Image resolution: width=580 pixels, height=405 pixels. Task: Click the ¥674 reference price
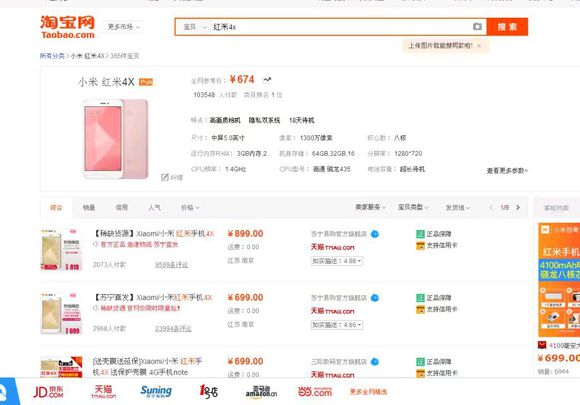[242, 80]
